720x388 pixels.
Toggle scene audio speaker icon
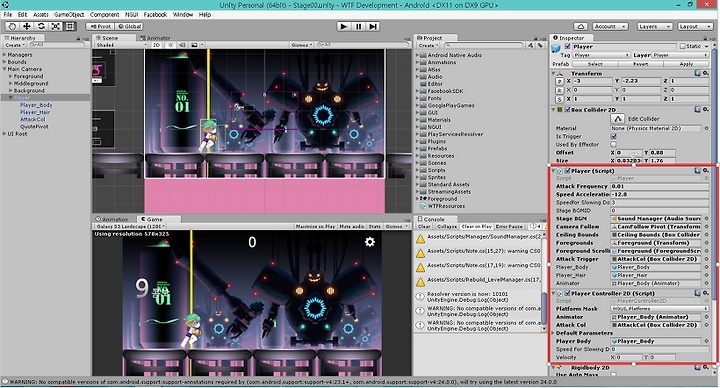(182, 45)
